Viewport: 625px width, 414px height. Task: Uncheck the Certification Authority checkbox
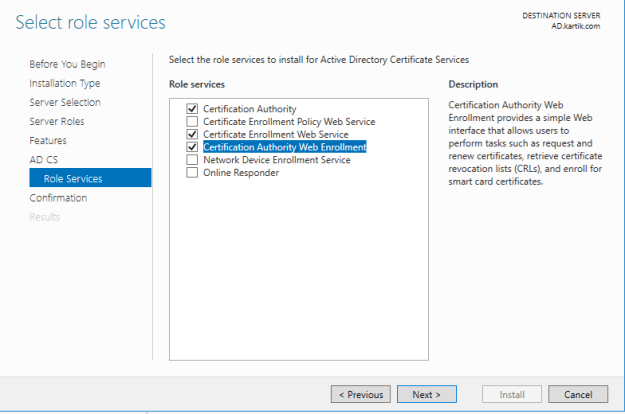[x=192, y=108]
